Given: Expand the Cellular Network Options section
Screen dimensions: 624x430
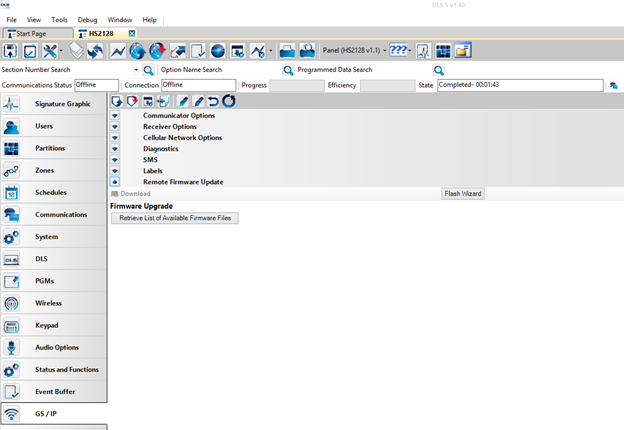Looking at the screenshot, I should 115,138.
